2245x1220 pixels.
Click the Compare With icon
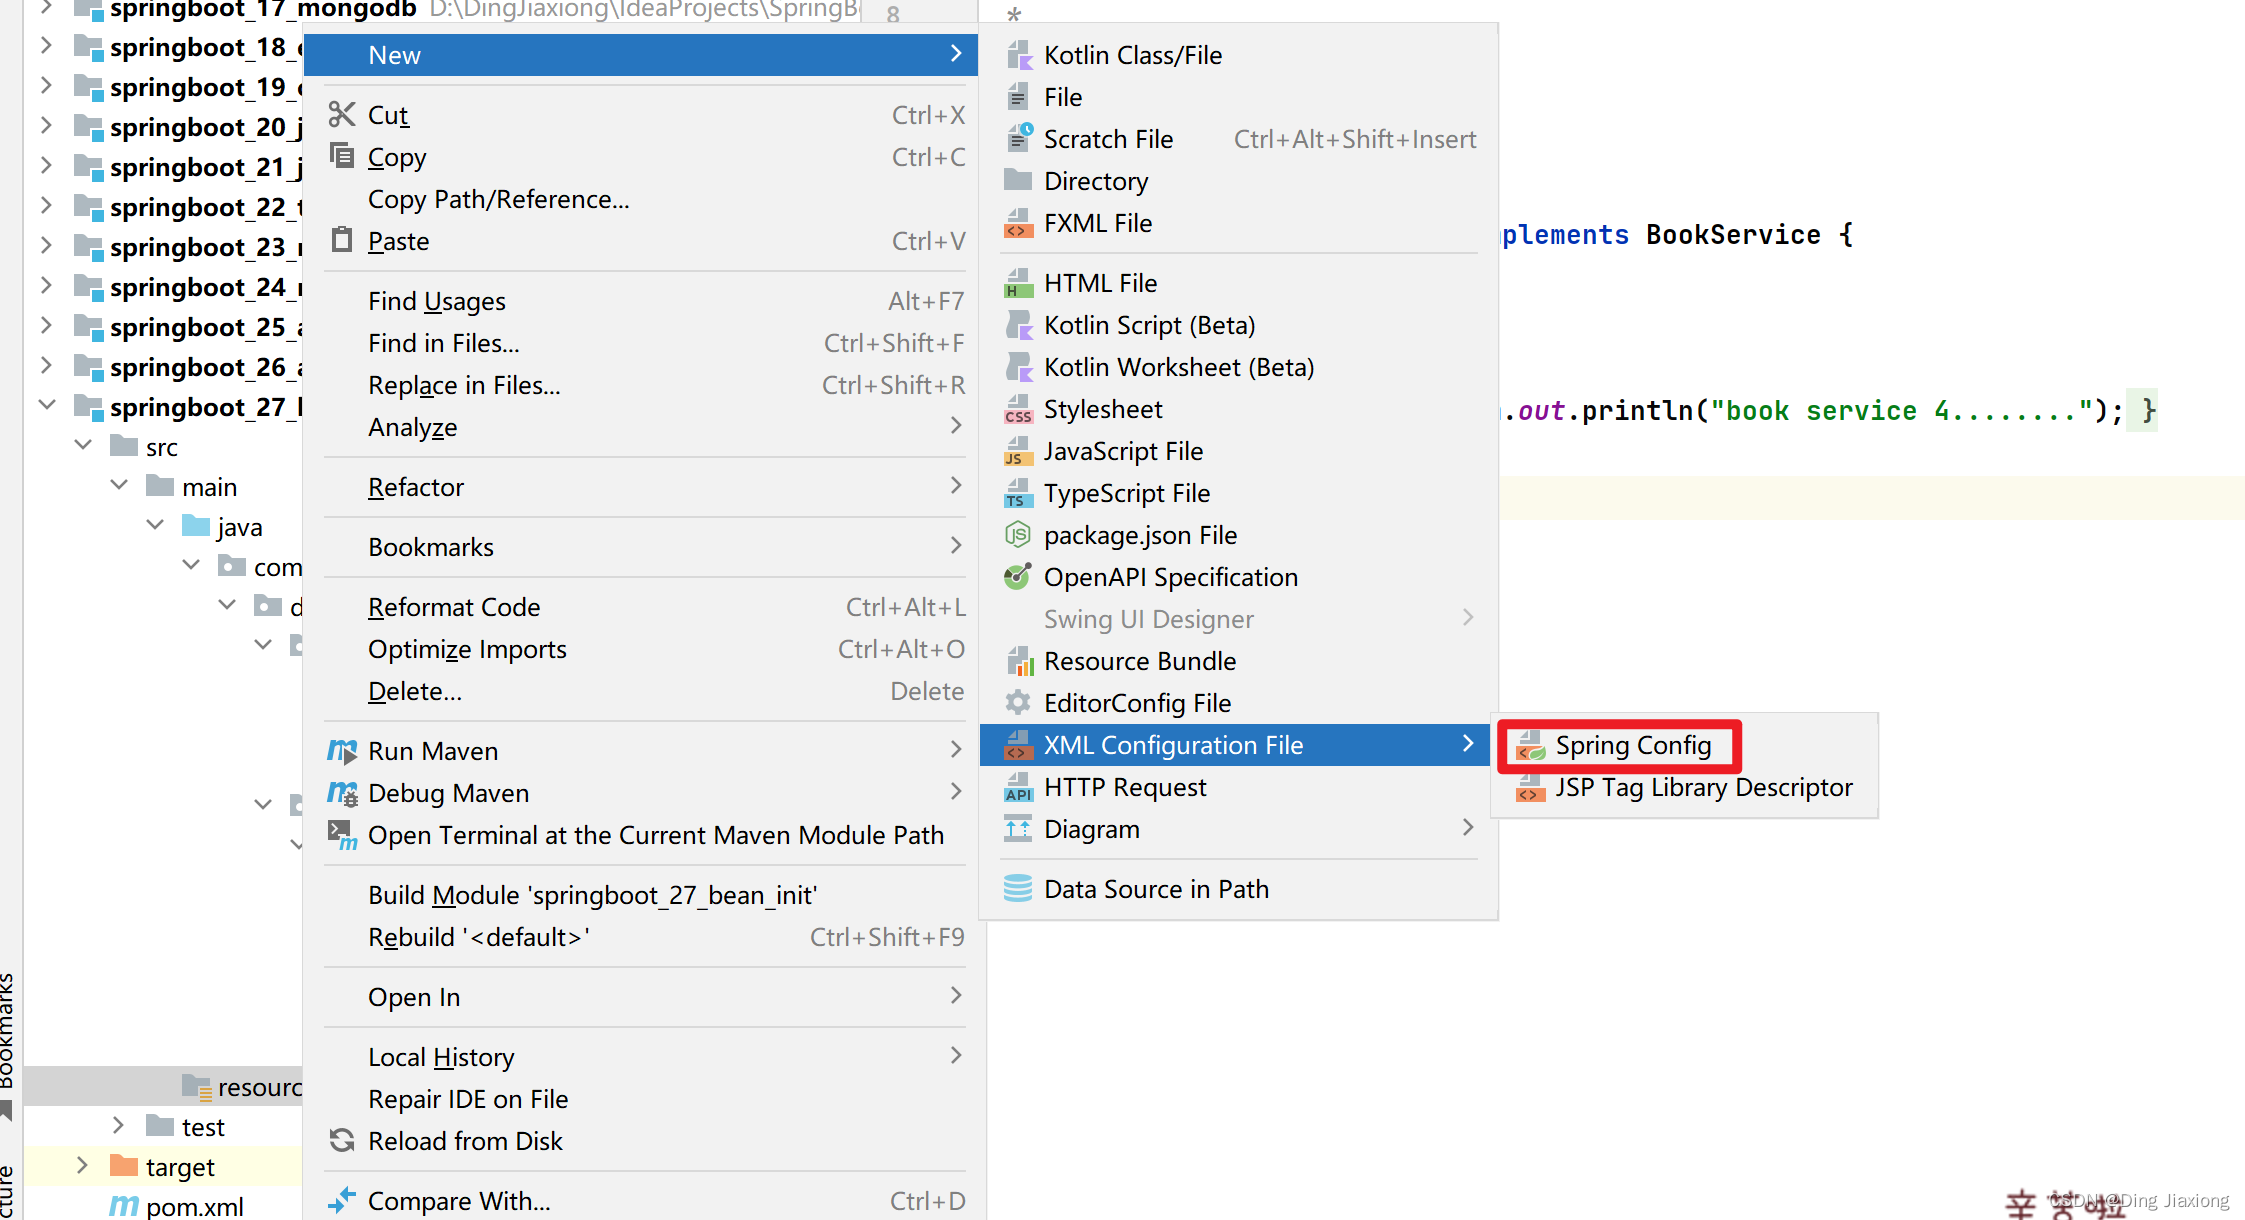click(x=342, y=1200)
